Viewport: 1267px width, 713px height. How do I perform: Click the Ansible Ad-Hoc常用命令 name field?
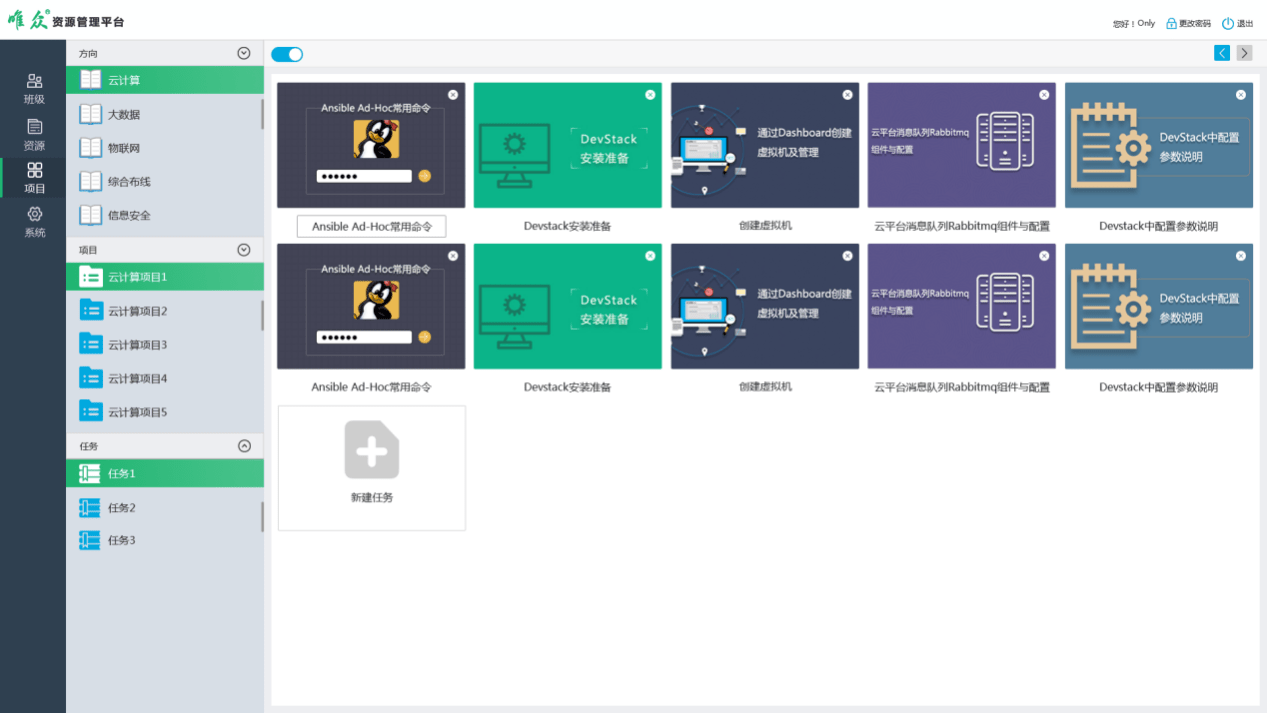372,227
